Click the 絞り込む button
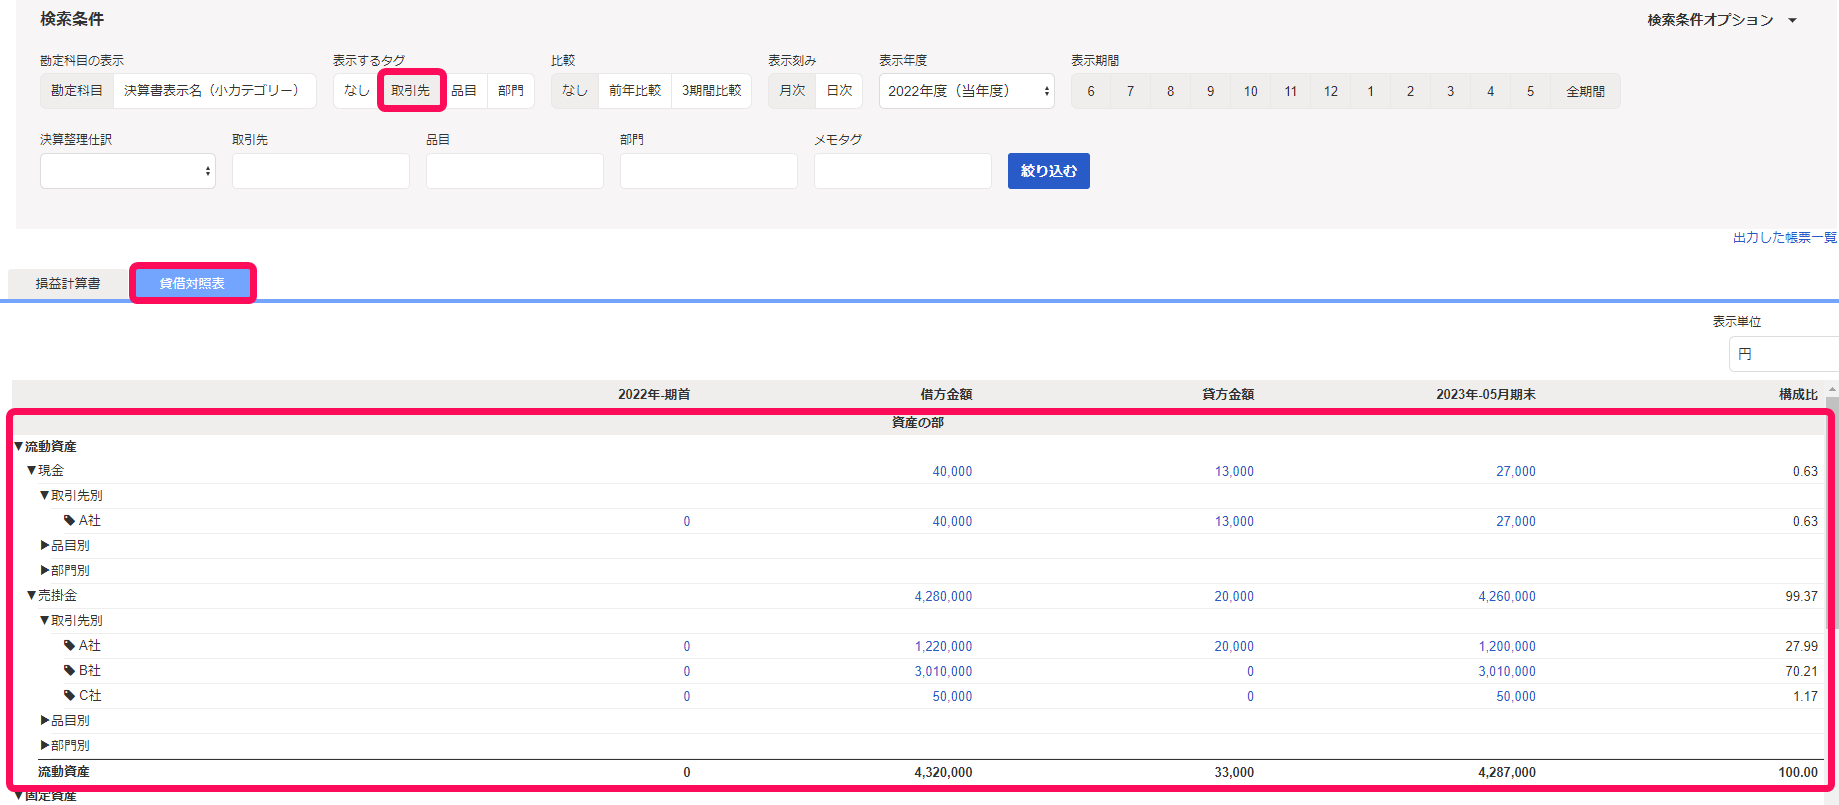Image resolution: width=1839 pixels, height=805 pixels. click(1049, 171)
